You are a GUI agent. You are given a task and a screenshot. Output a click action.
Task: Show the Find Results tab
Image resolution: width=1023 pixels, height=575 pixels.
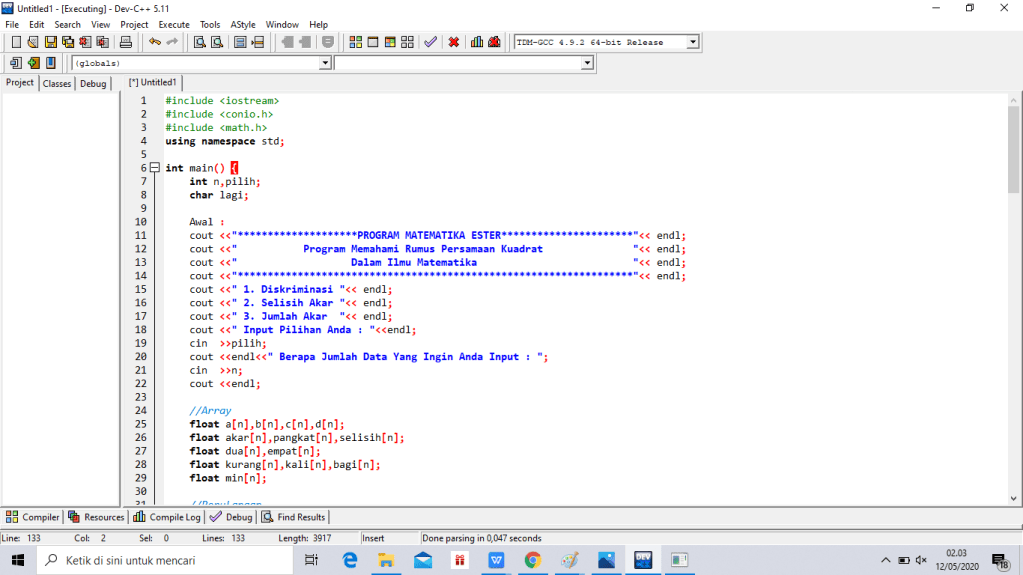294,517
